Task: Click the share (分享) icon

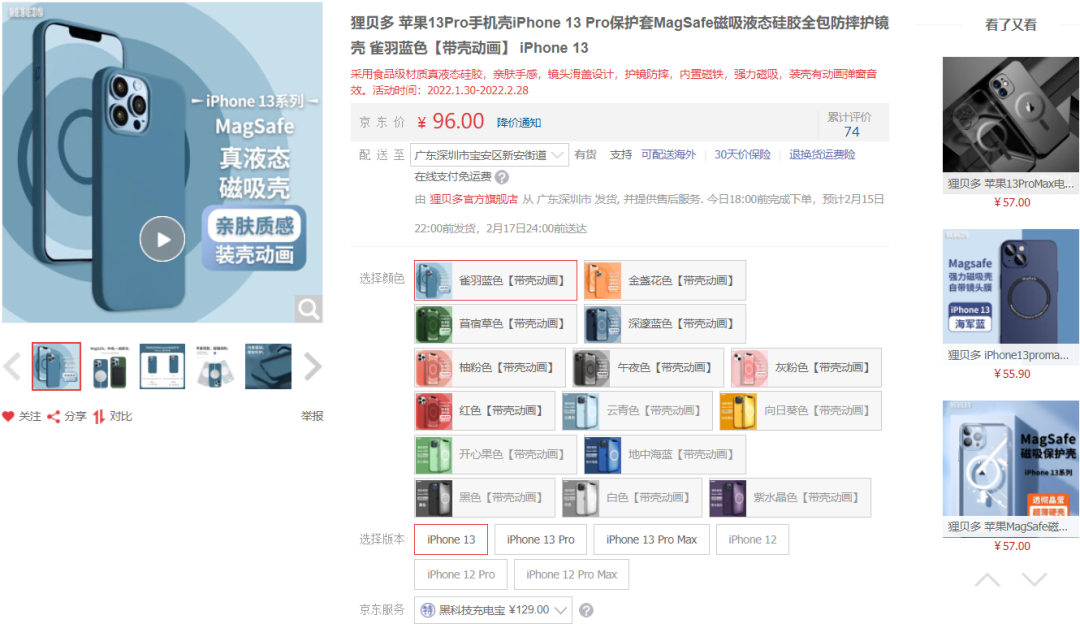Action: point(53,416)
